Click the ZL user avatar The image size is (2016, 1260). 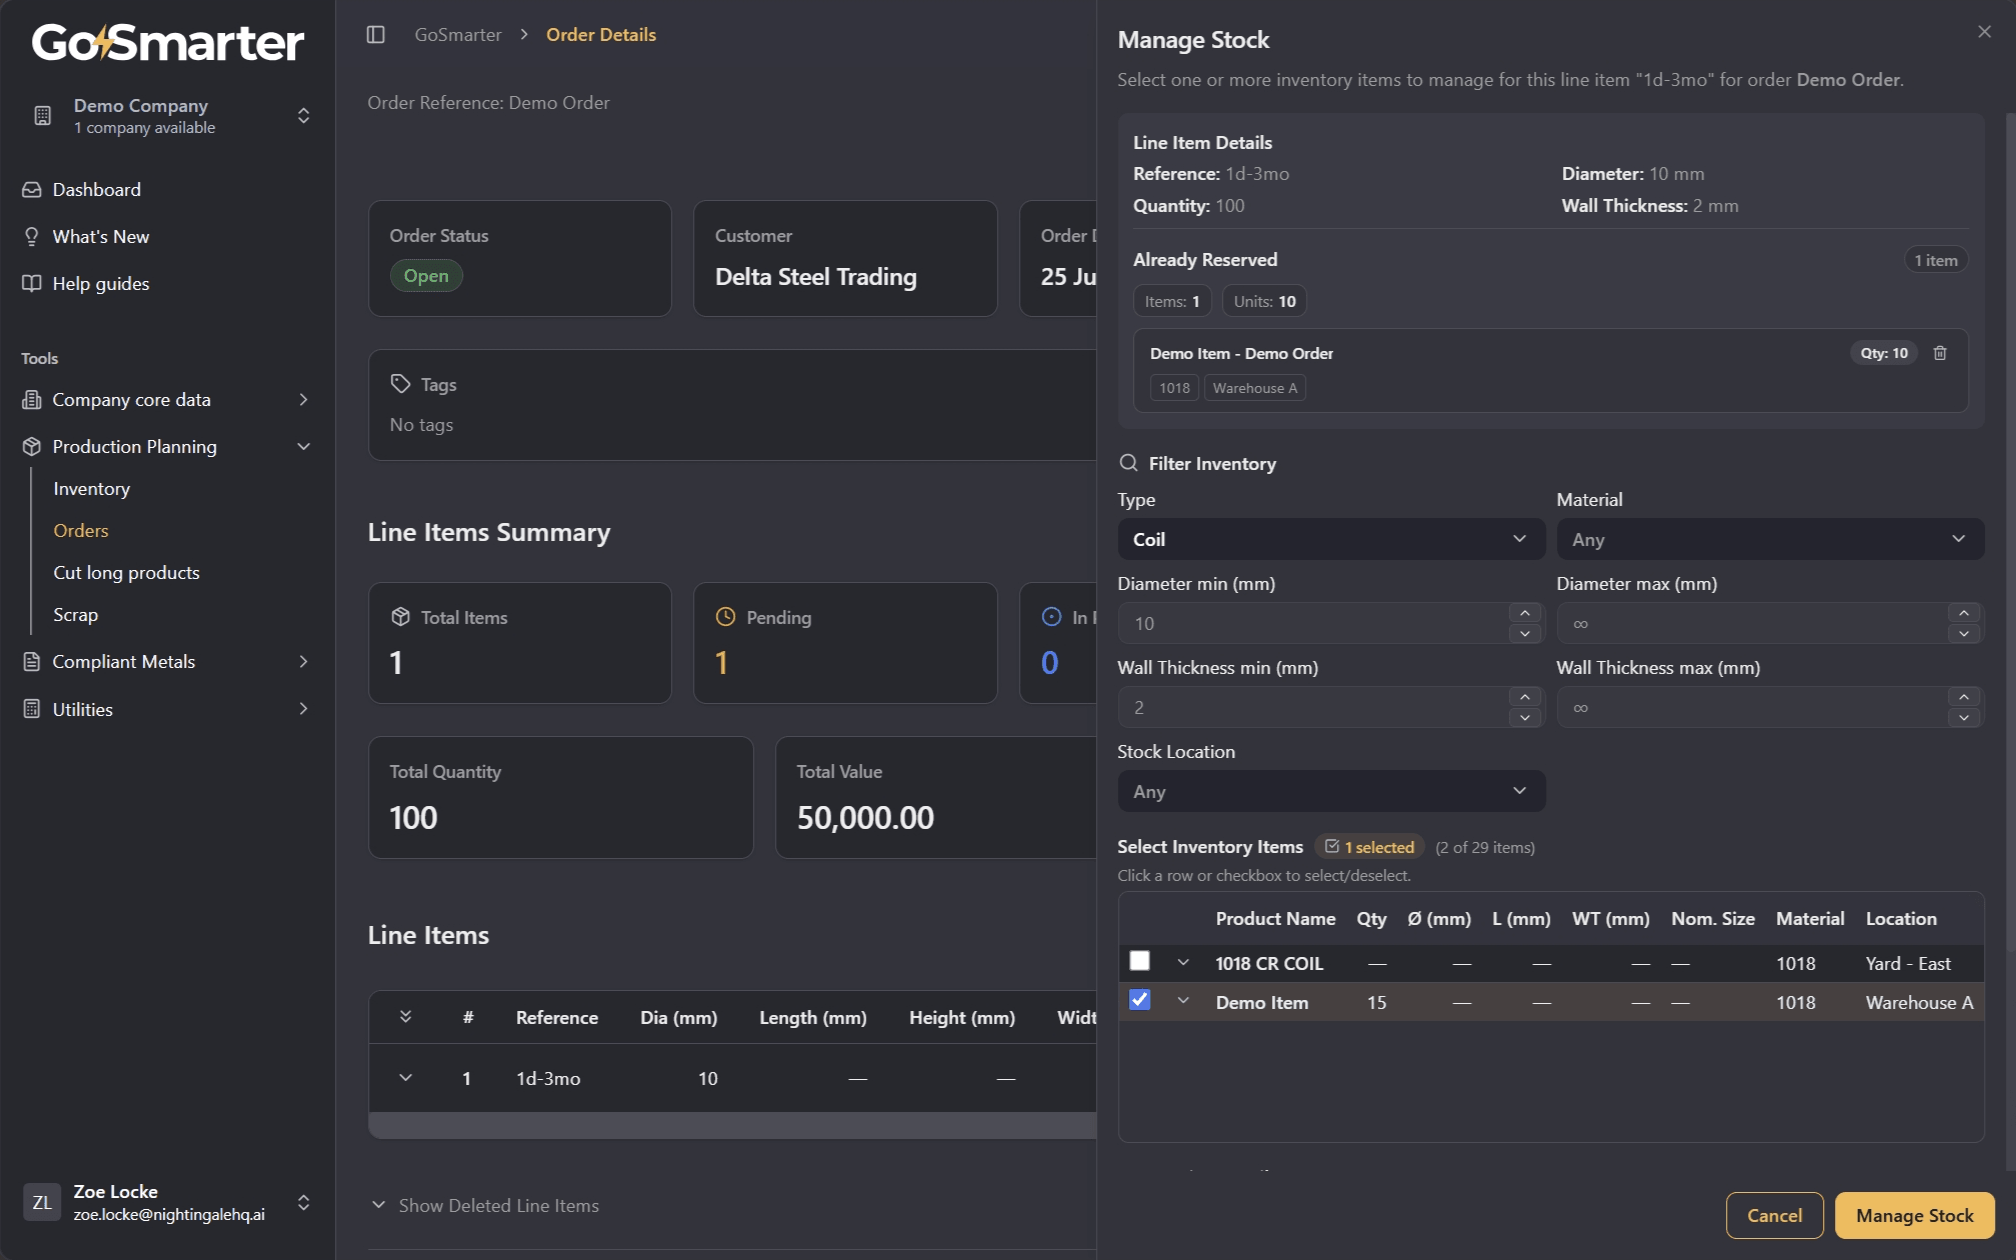pos(42,1202)
